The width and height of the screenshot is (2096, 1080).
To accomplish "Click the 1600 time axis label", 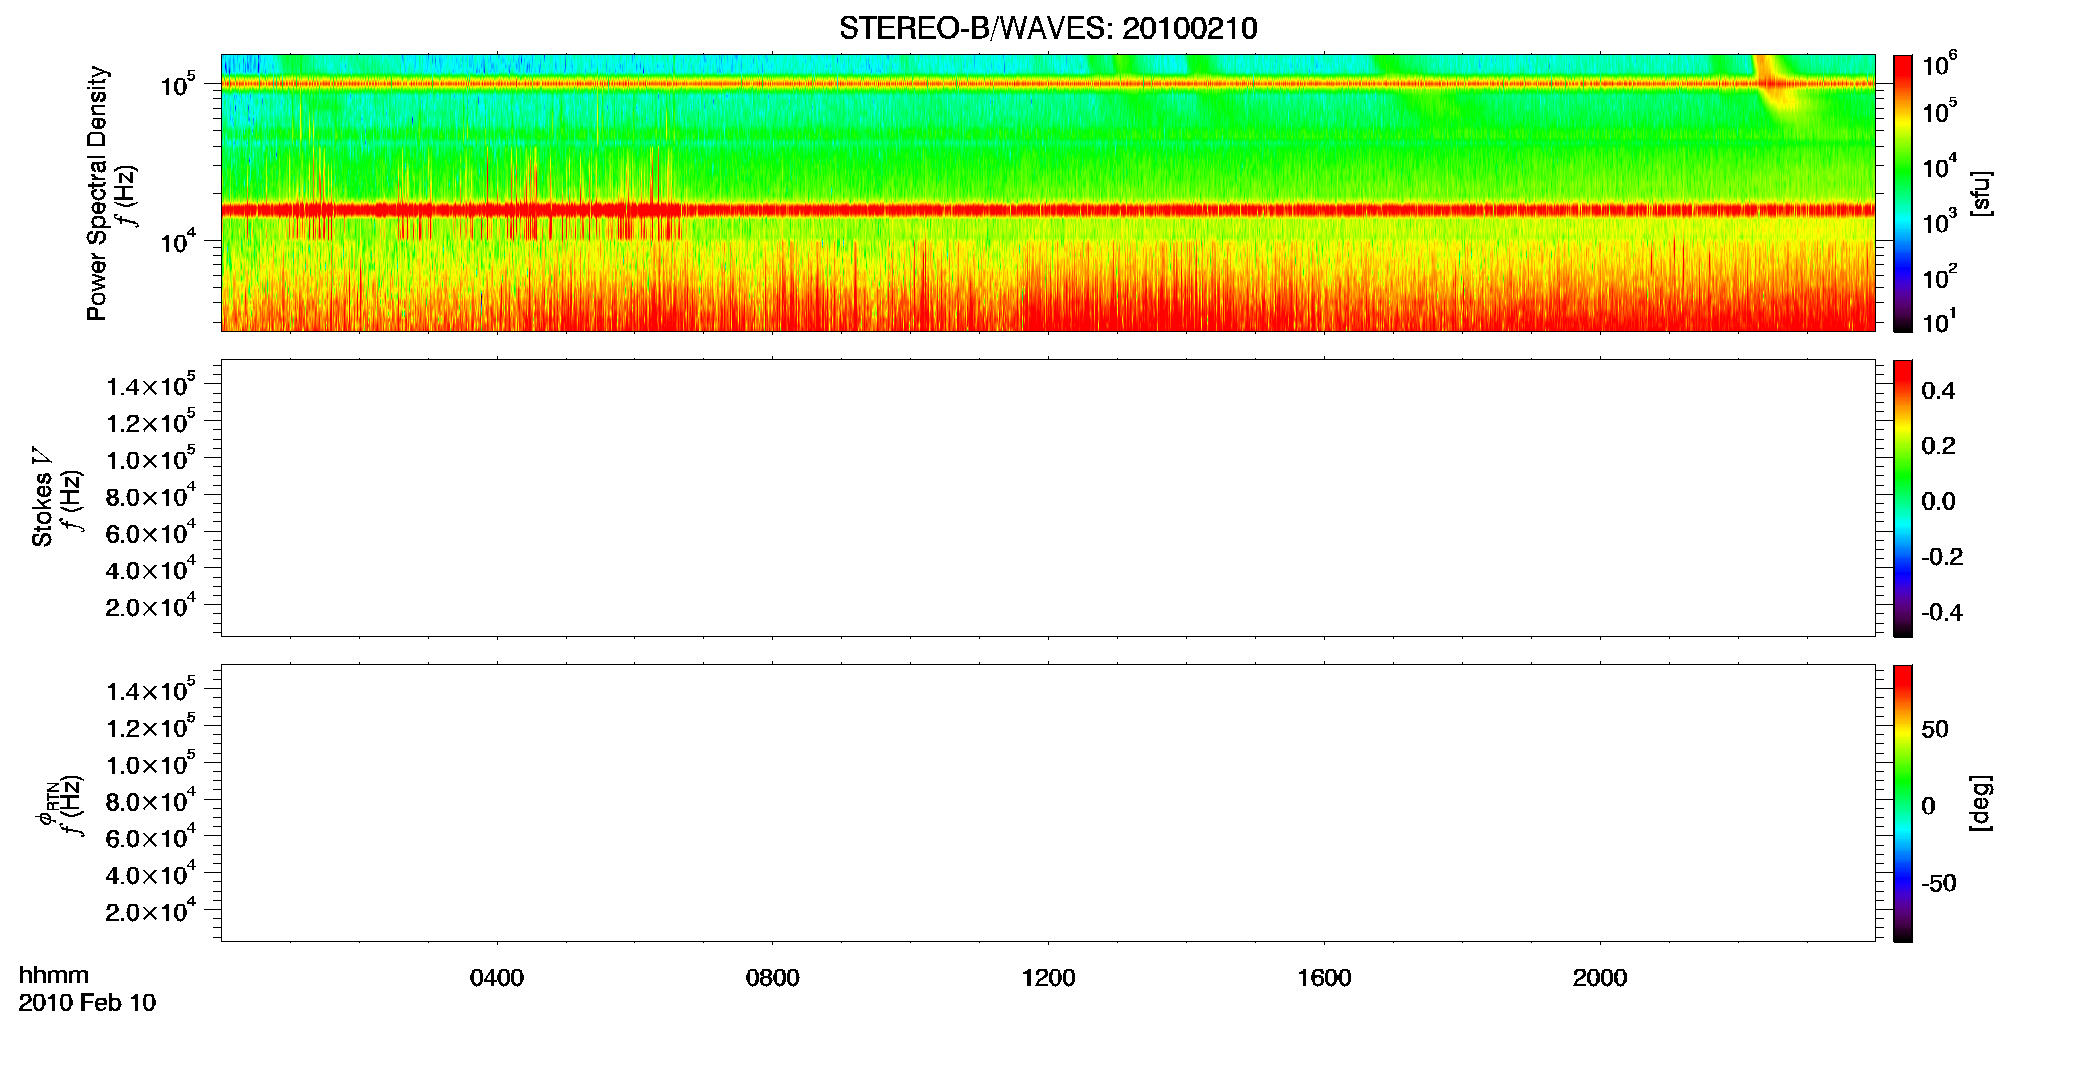I will (1324, 978).
